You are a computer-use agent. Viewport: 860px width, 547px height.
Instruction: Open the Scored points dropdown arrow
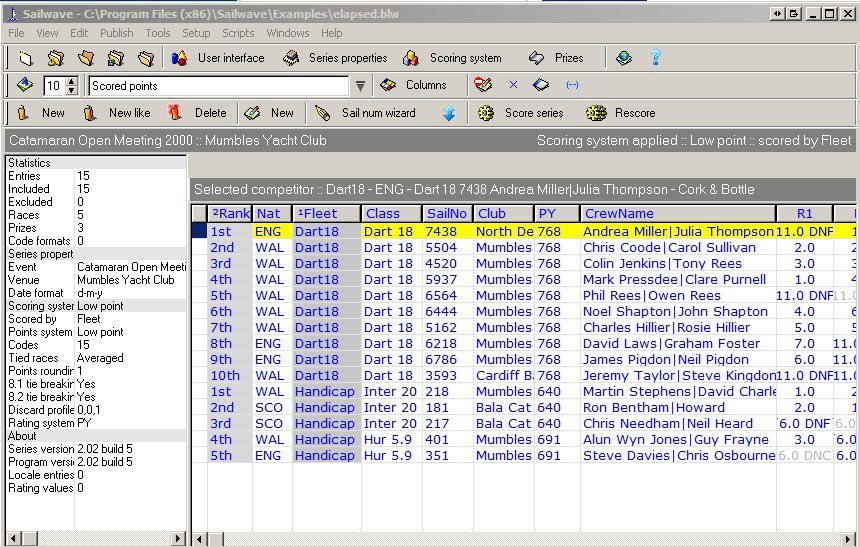pos(360,86)
